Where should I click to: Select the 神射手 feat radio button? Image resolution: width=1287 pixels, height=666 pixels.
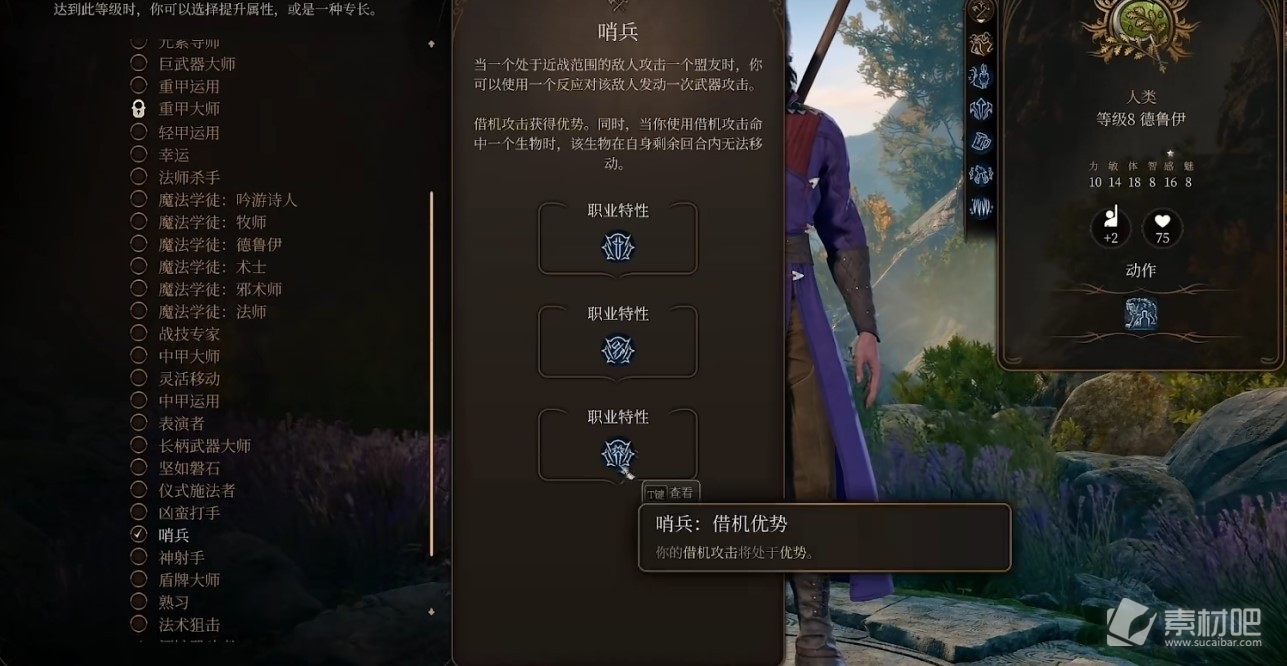tap(139, 557)
